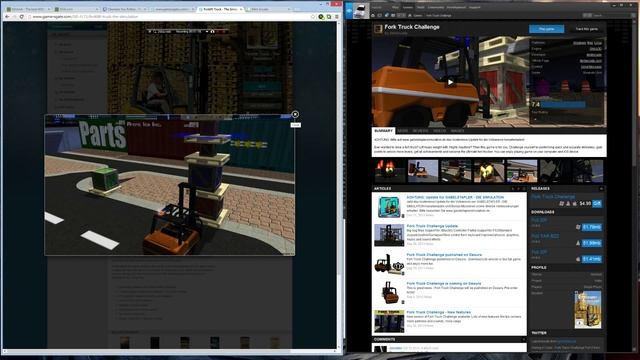
Task: Open the coming on Desura article link
Action: 444,283
